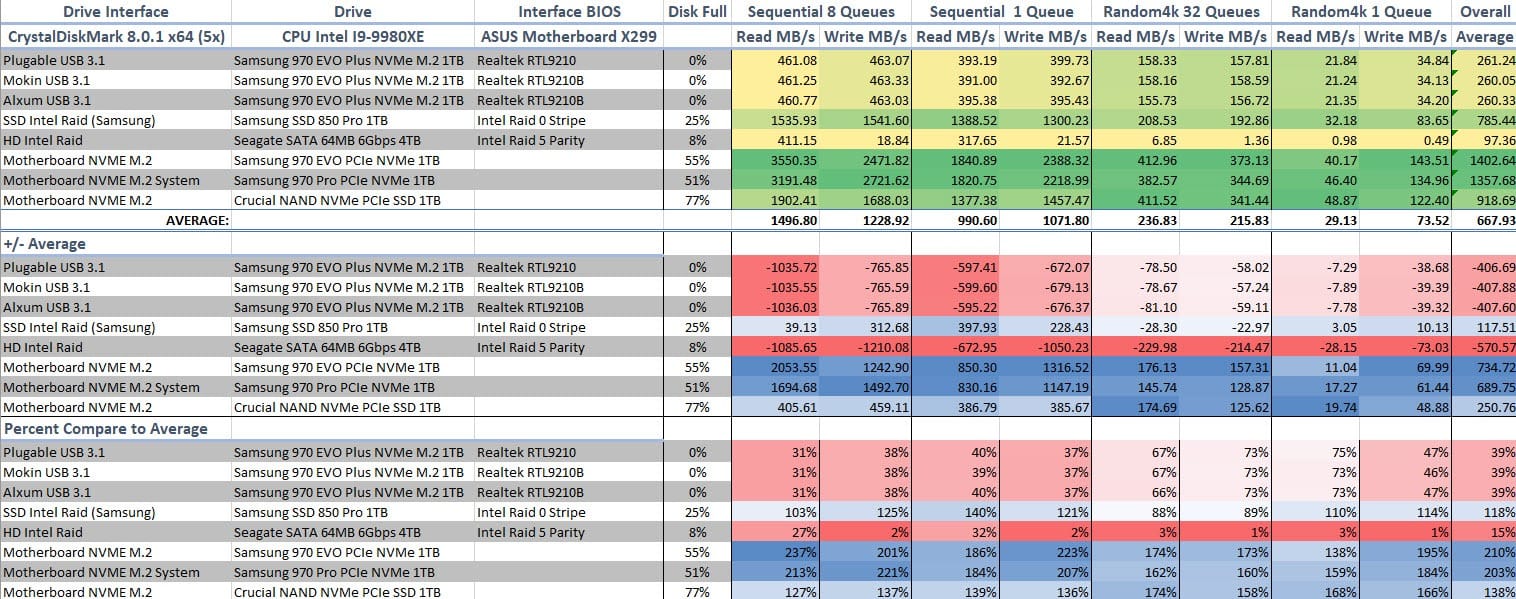Click the 1496.80 average read cell
1516x599 pixels.
pos(776,220)
